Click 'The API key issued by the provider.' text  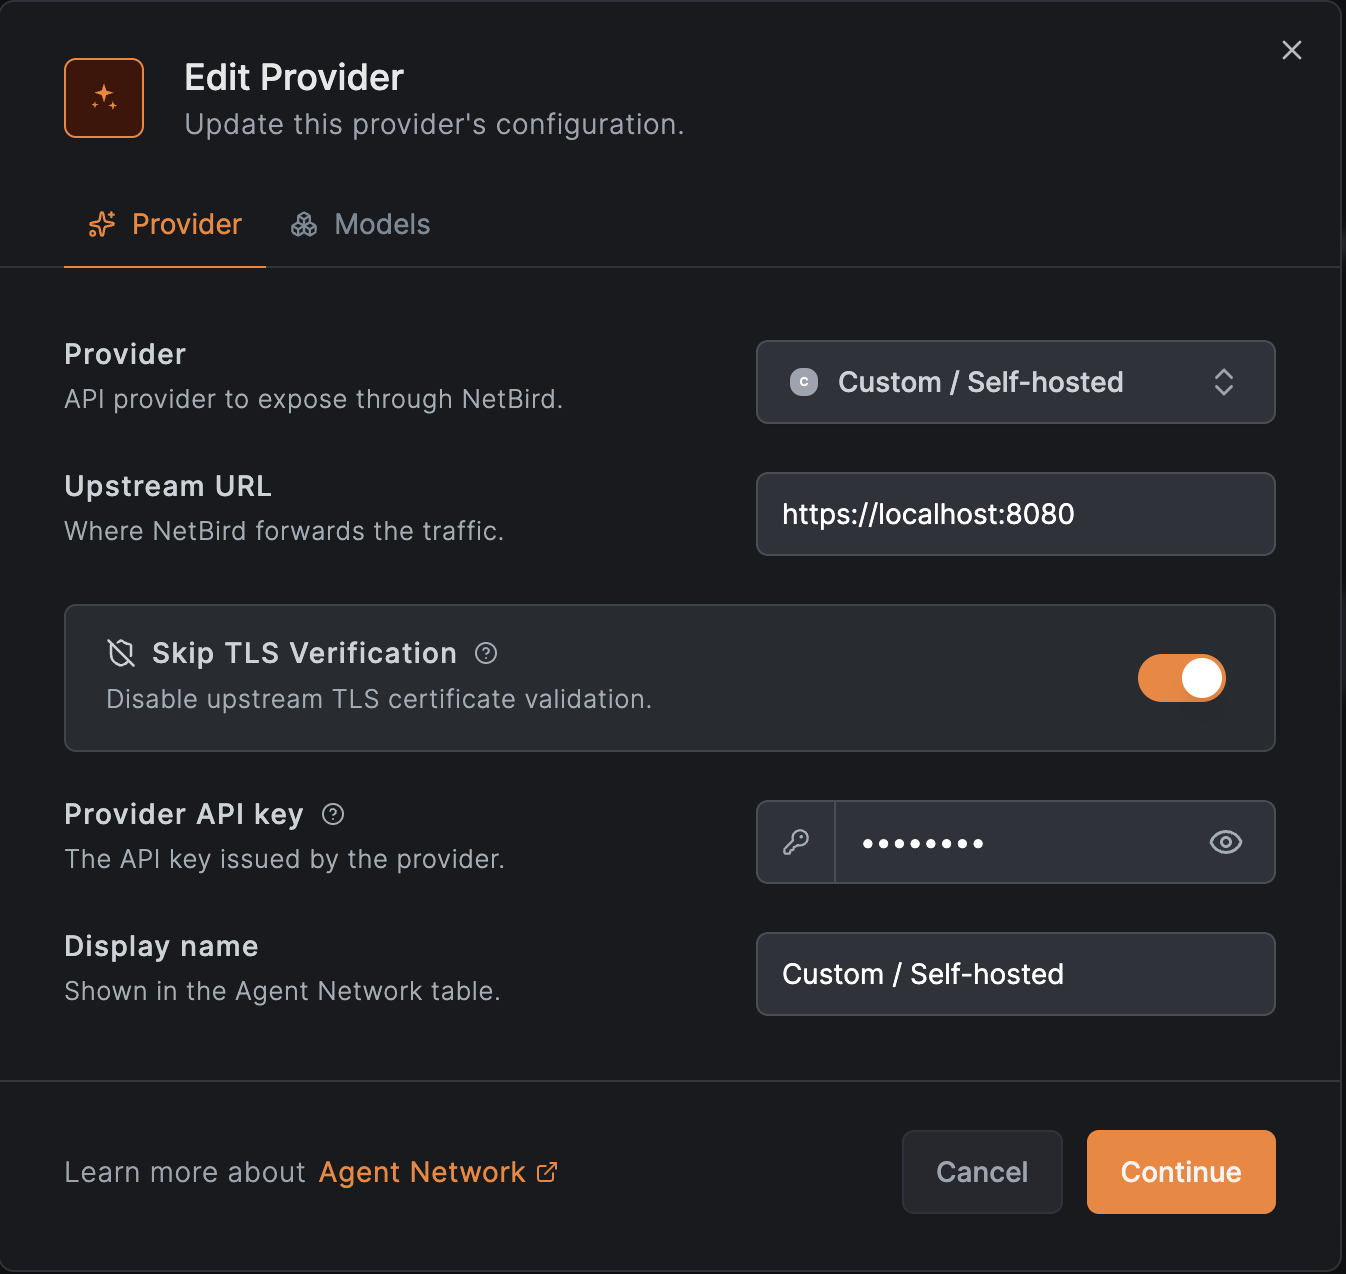pos(284,859)
